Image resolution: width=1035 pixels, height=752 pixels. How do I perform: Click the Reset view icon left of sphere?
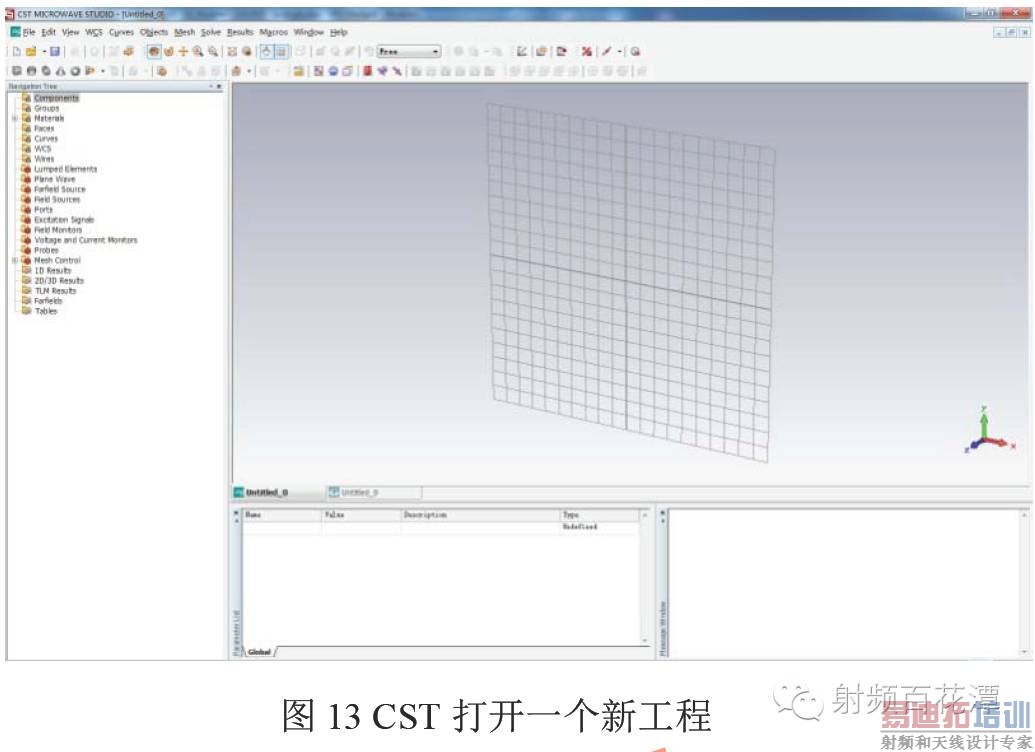(232, 51)
